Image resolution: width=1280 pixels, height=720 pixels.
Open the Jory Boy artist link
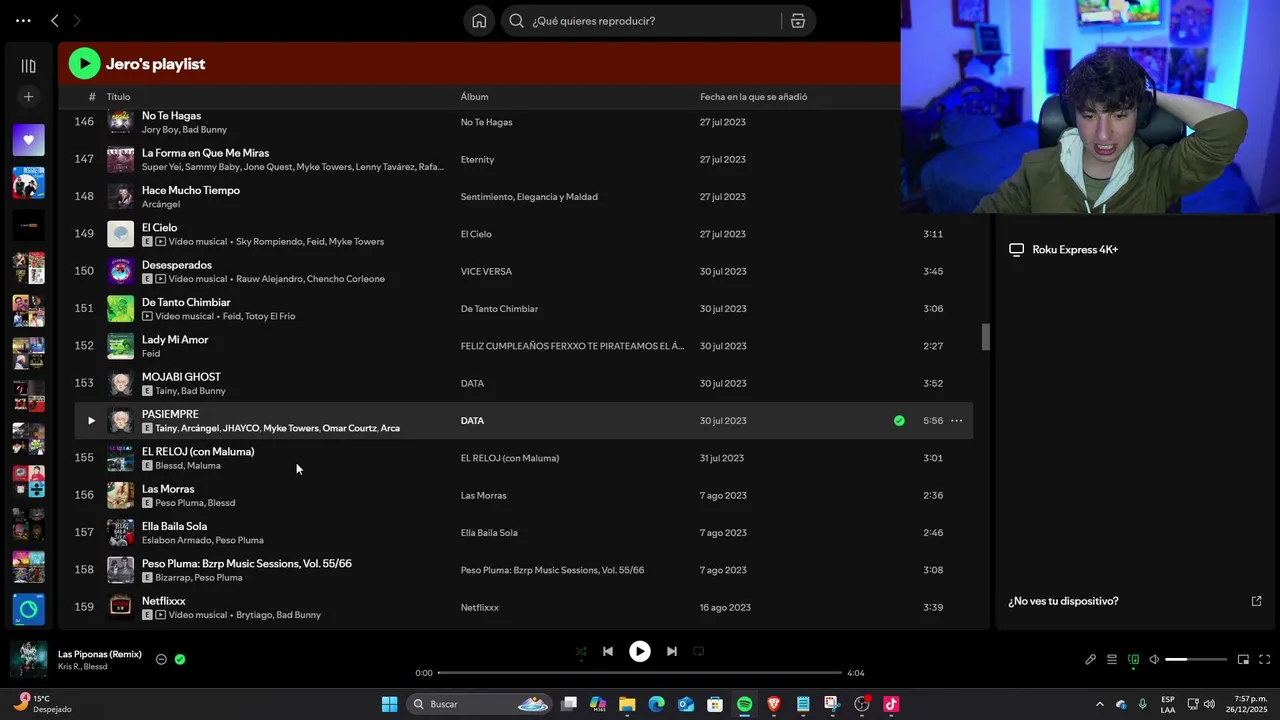pyautogui.click(x=159, y=130)
